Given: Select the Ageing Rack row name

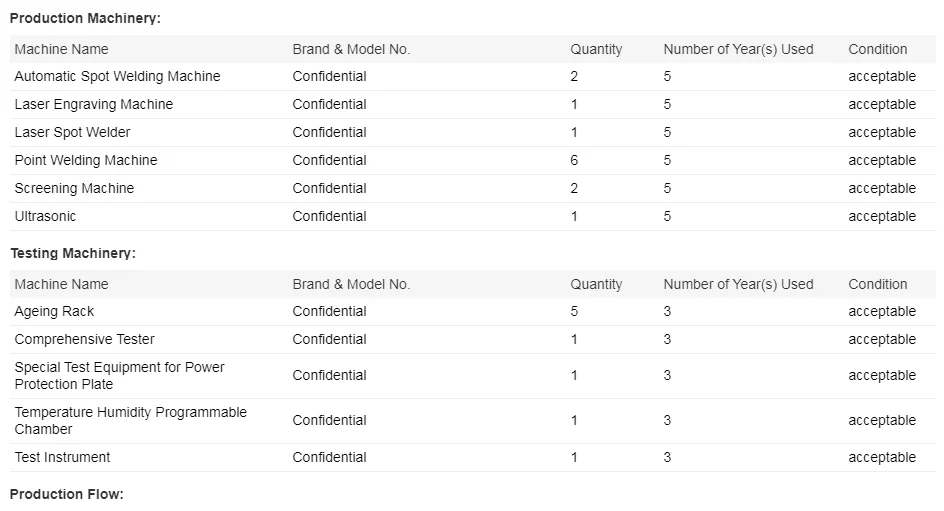Looking at the screenshot, I should (x=54, y=312).
